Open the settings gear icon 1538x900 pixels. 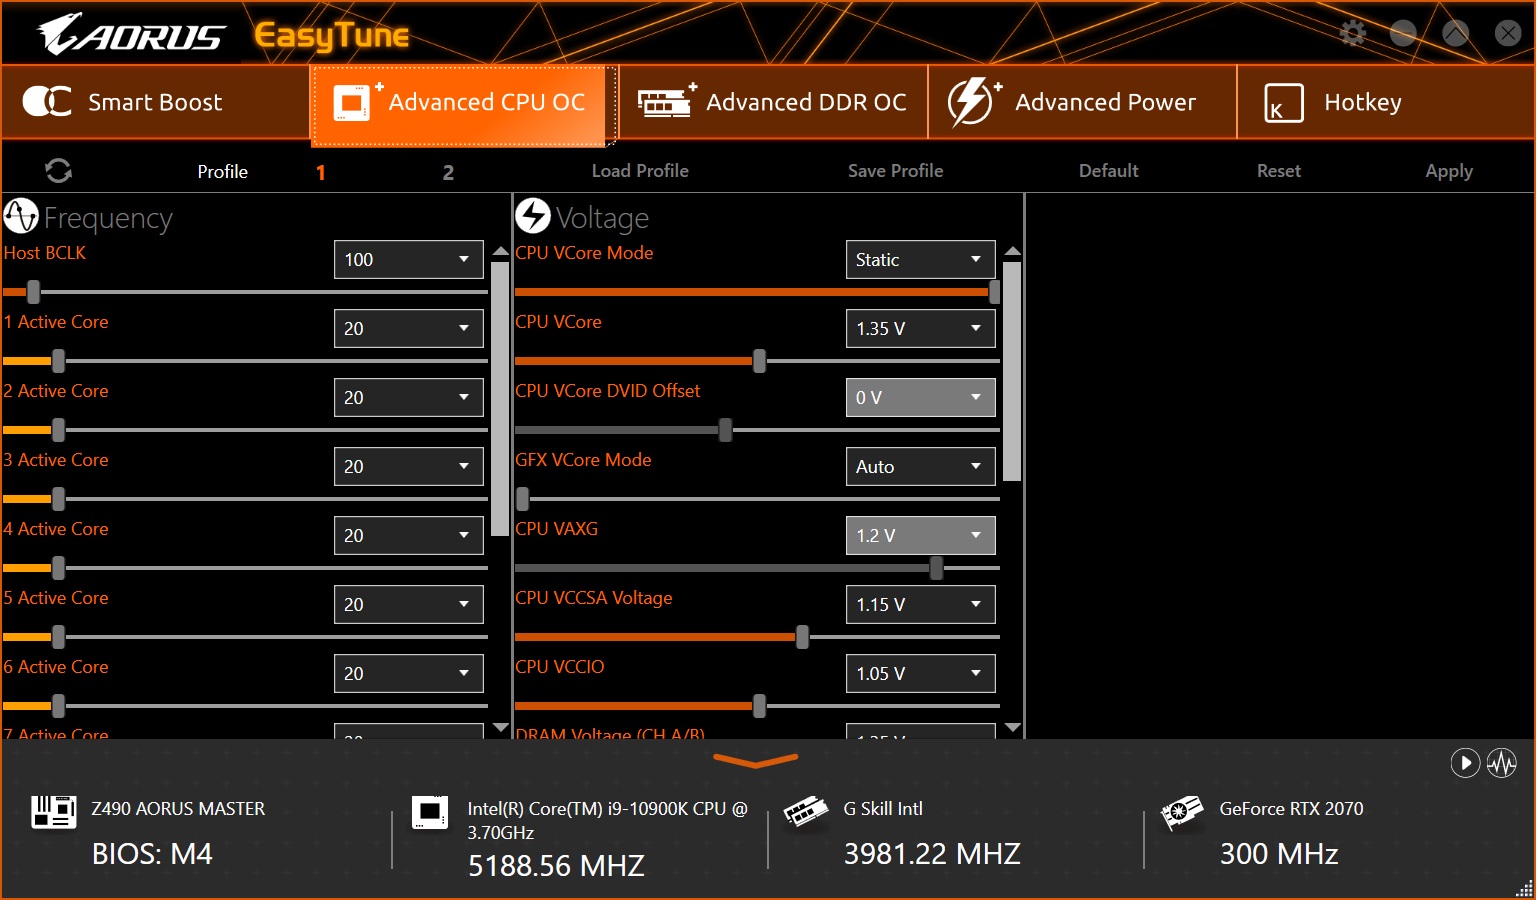pos(1353,33)
